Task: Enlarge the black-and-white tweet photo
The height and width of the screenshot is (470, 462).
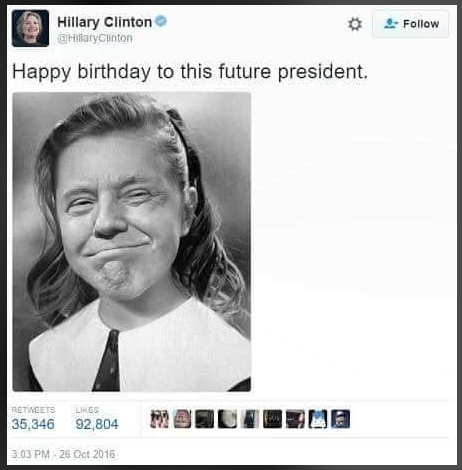Action: pos(132,242)
